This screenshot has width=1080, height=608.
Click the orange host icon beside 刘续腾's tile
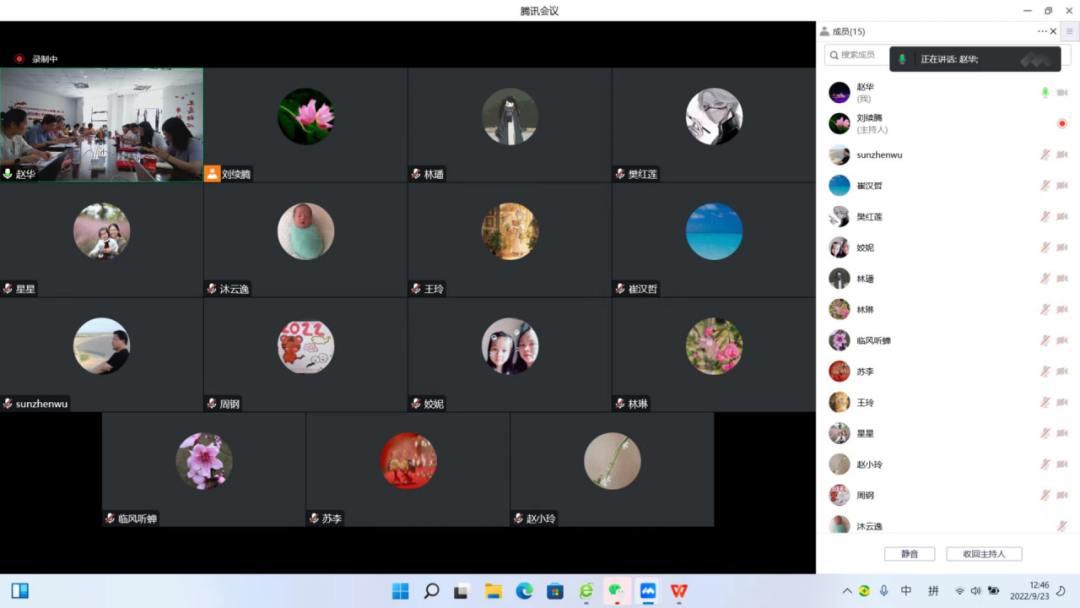(212, 174)
